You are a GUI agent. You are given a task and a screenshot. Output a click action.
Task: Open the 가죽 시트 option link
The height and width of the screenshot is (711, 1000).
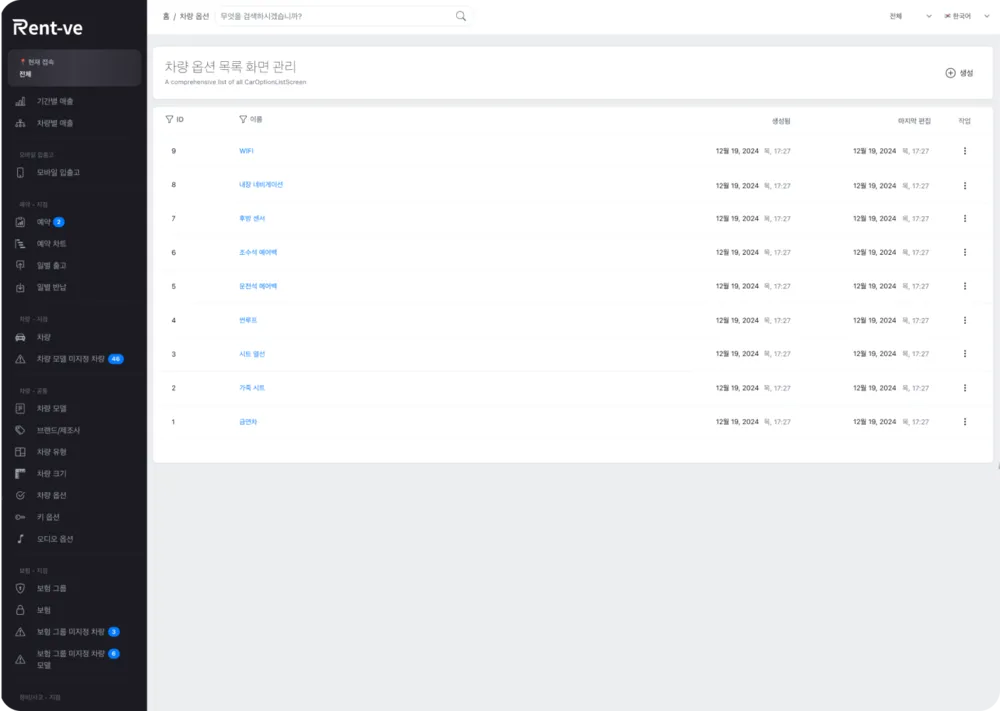[x=252, y=388]
